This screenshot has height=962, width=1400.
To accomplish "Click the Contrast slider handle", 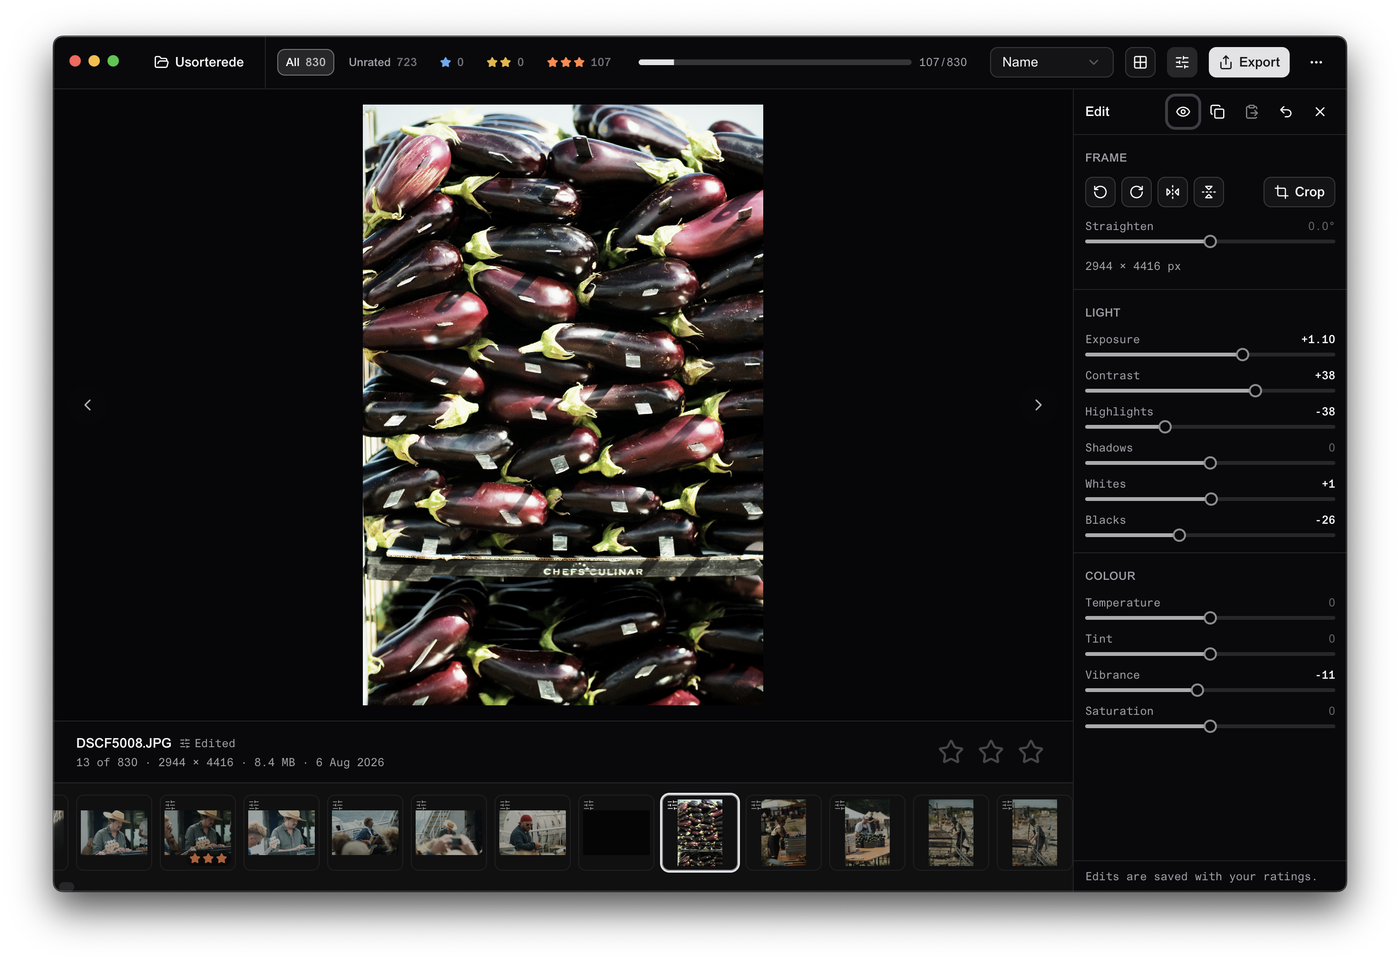I will pos(1255,391).
